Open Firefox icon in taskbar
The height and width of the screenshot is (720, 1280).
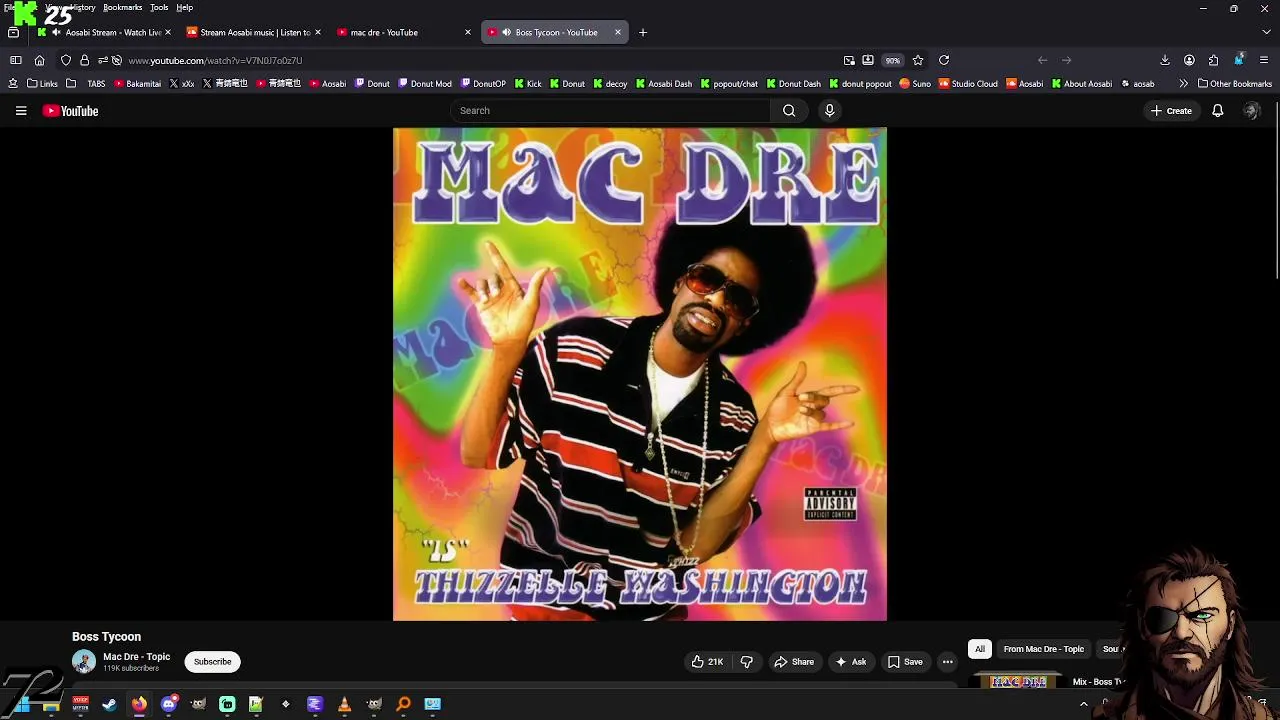(139, 704)
